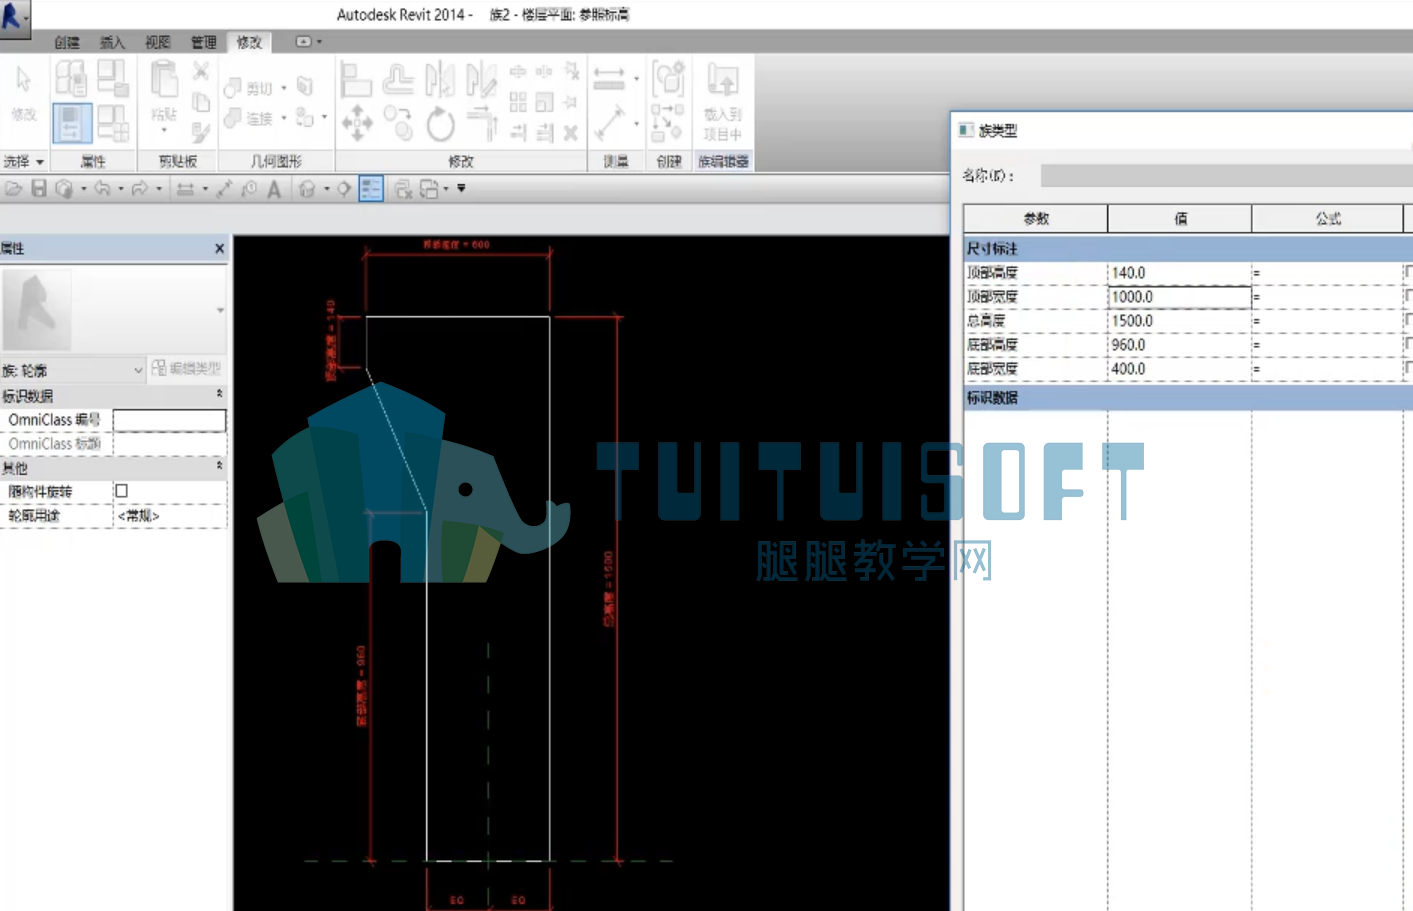Click the 960.0 value cell
Viewport: 1413px width, 911px height.
pyautogui.click(x=1180, y=345)
